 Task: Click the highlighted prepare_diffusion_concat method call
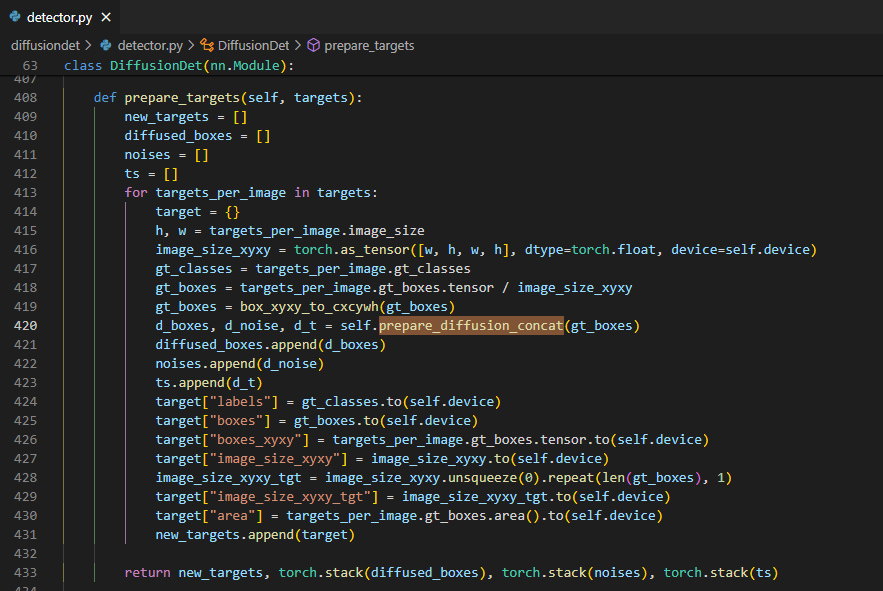(470, 325)
